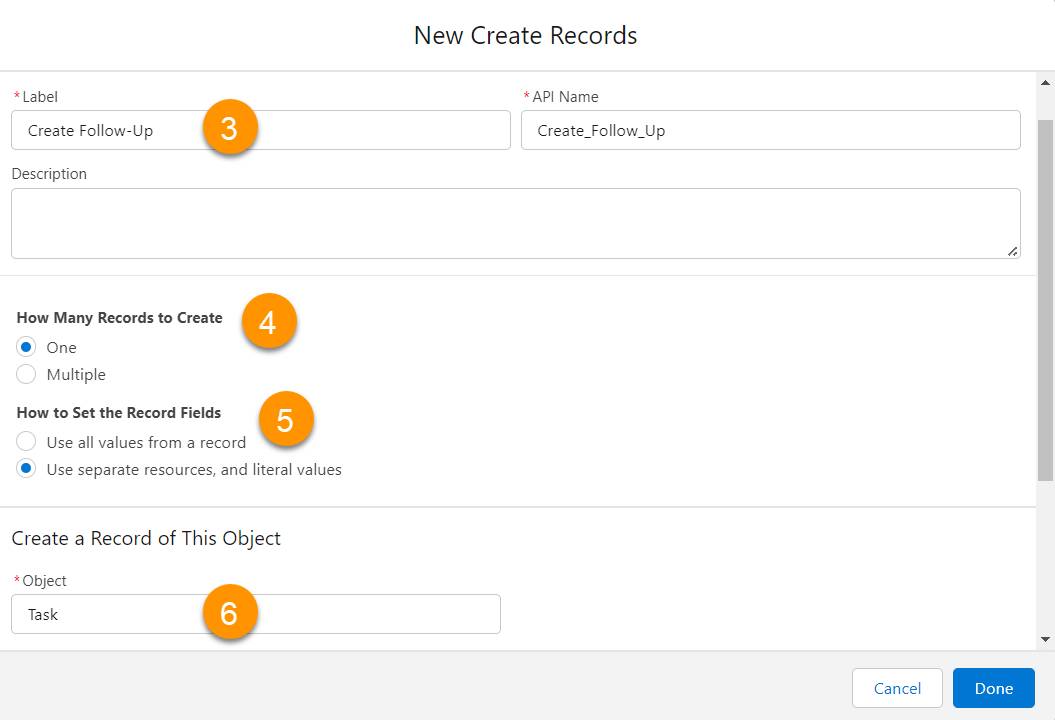The image size is (1055, 720).
Task: Click the orange marker numbered 3
Action: 231,126
